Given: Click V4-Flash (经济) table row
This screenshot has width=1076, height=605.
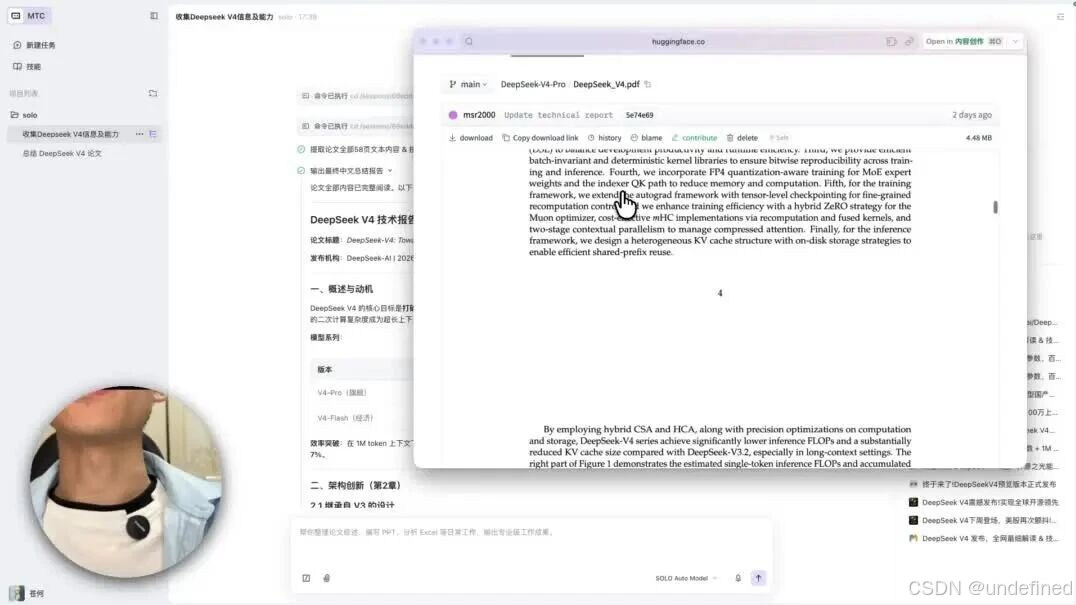Looking at the screenshot, I should [x=362, y=418].
